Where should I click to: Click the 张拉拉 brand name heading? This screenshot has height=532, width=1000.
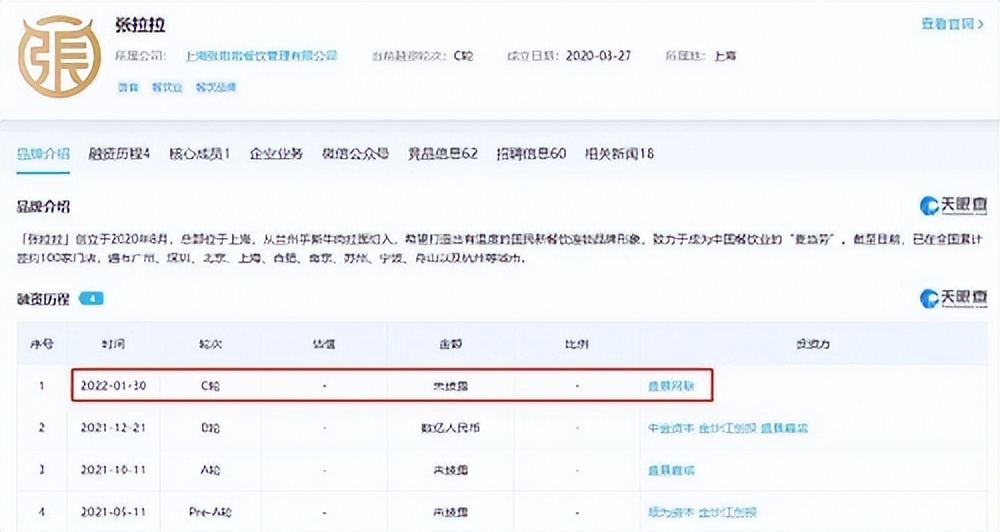click(x=140, y=25)
